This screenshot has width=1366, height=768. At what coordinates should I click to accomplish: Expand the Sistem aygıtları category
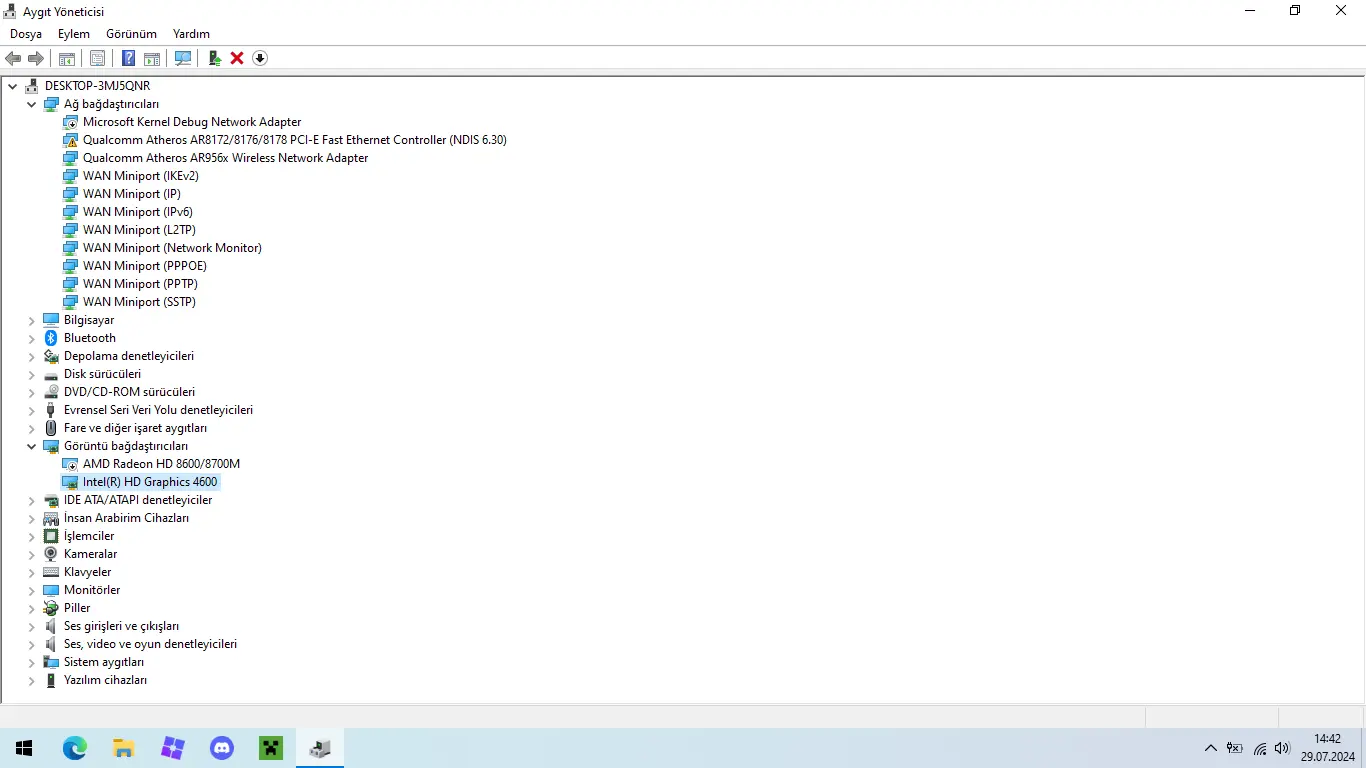[32, 662]
